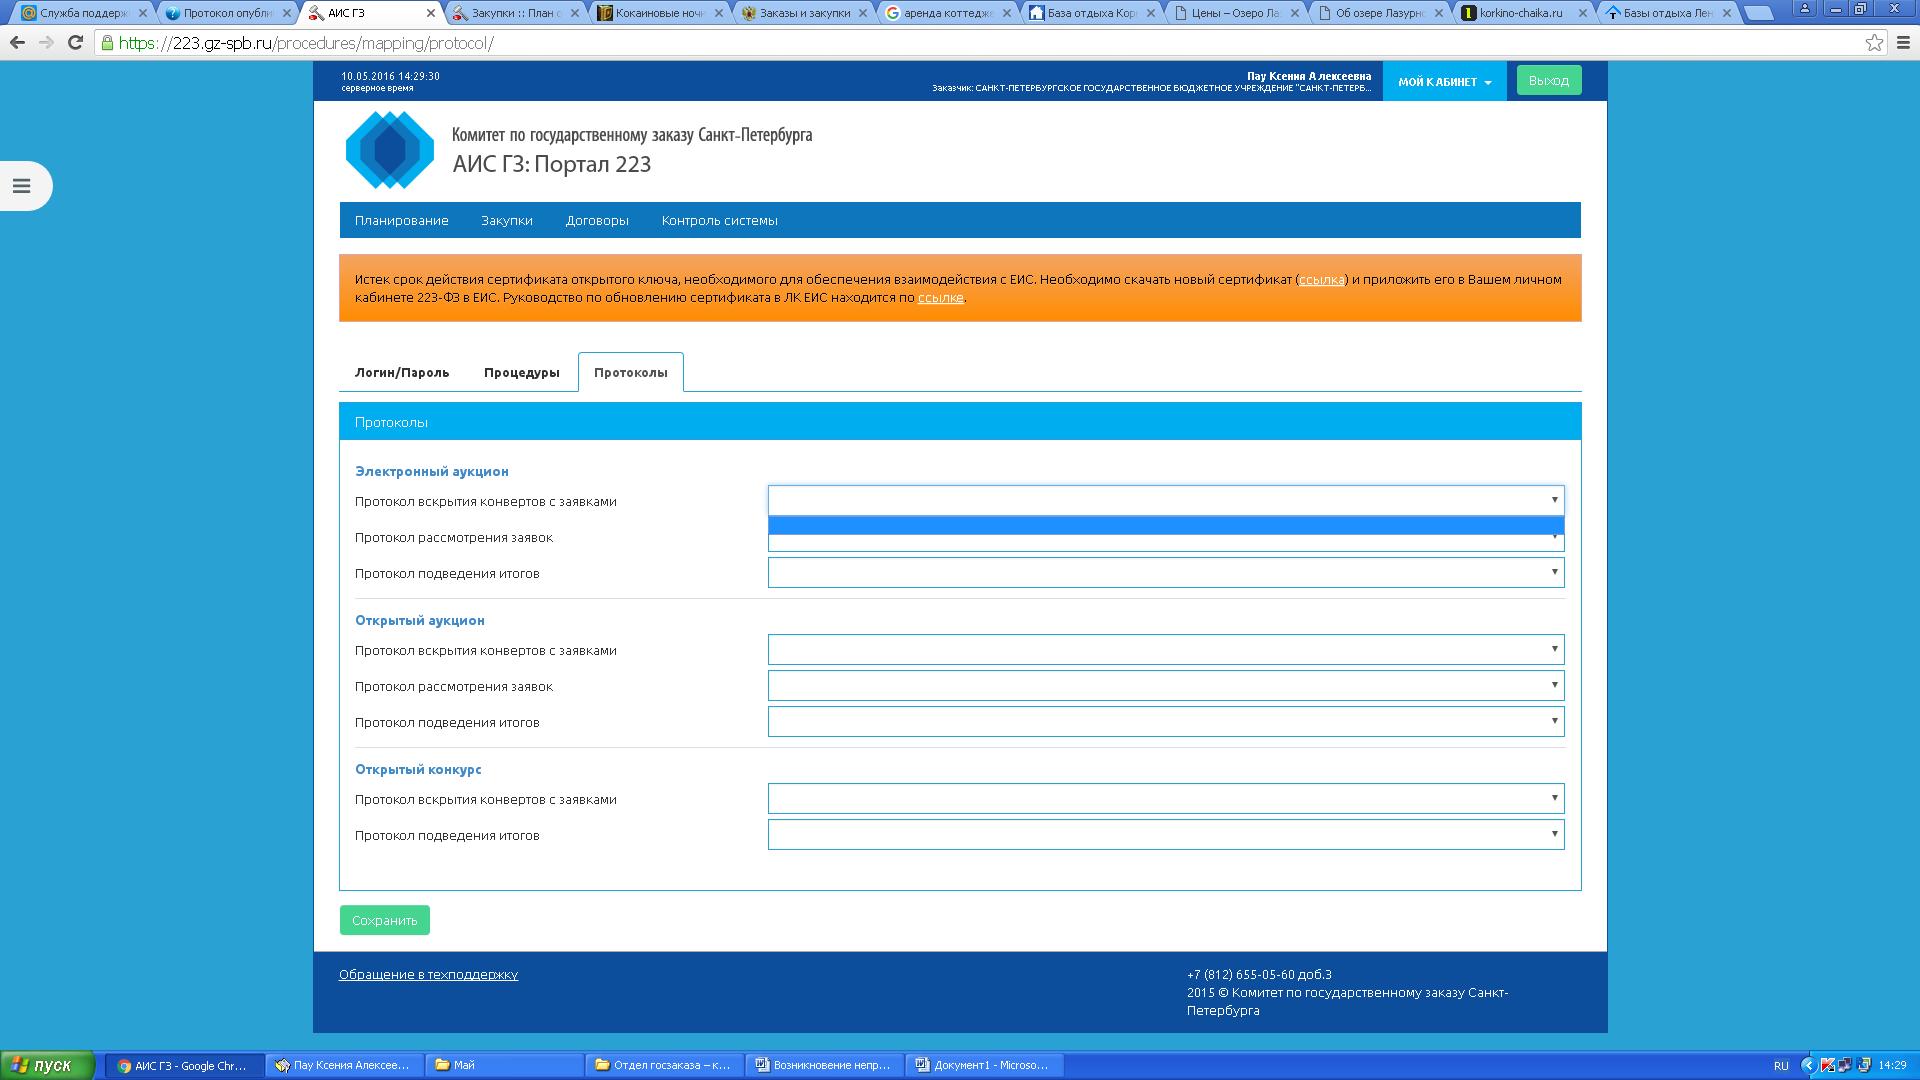Screen dimensions: 1920x1080
Task: Click the blue hexagon portal logo
Action: [x=390, y=151]
